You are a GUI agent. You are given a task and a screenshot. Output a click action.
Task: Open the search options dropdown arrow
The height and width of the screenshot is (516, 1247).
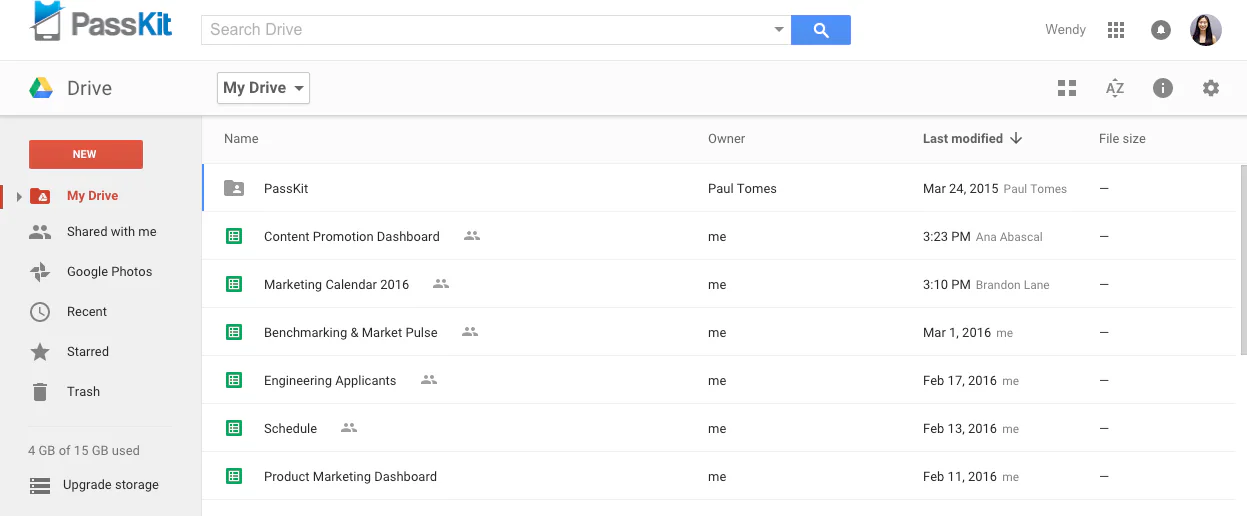(x=779, y=30)
